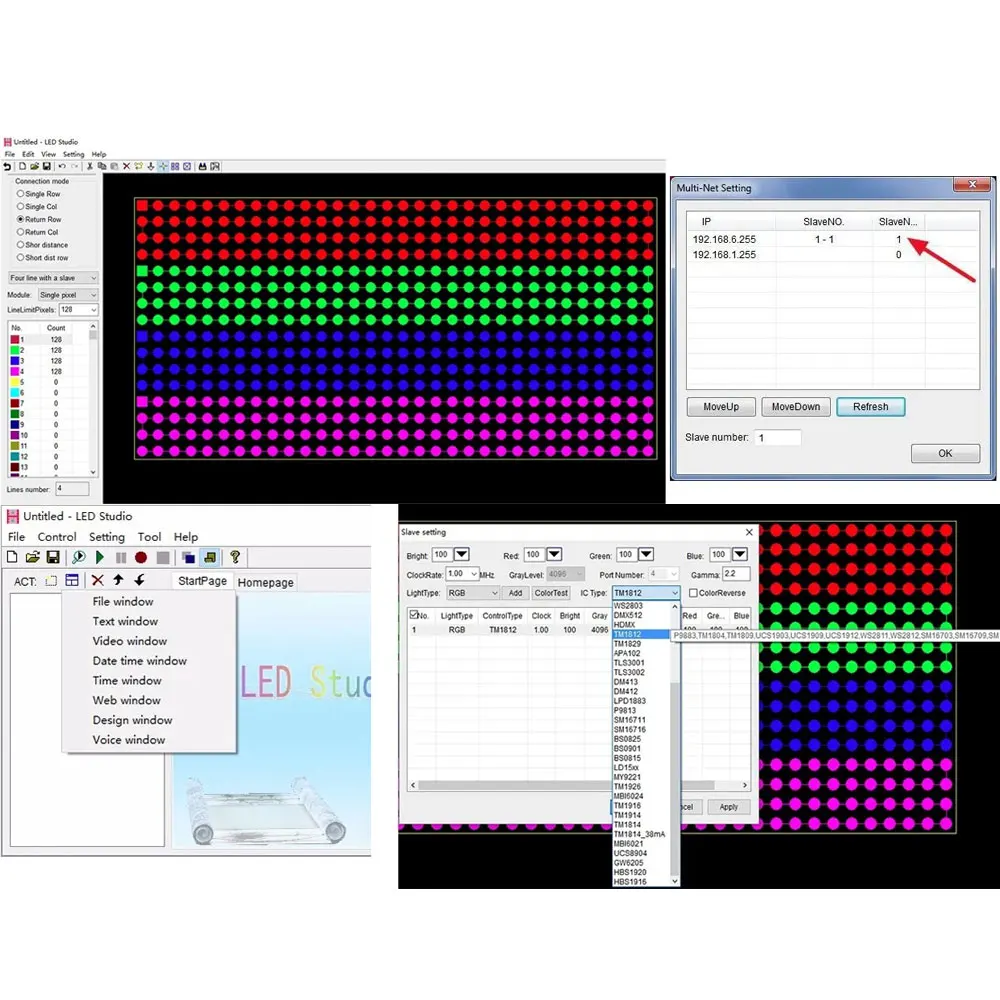Click the Help question mark icon
Viewport: 1000px width, 1000px height.
point(236,558)
